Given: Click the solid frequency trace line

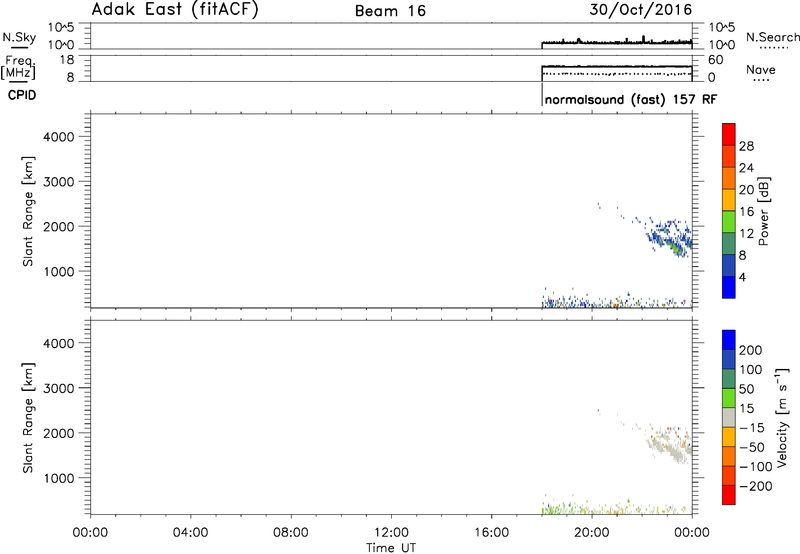Looking at the screenshot, I should coord(617,66).
